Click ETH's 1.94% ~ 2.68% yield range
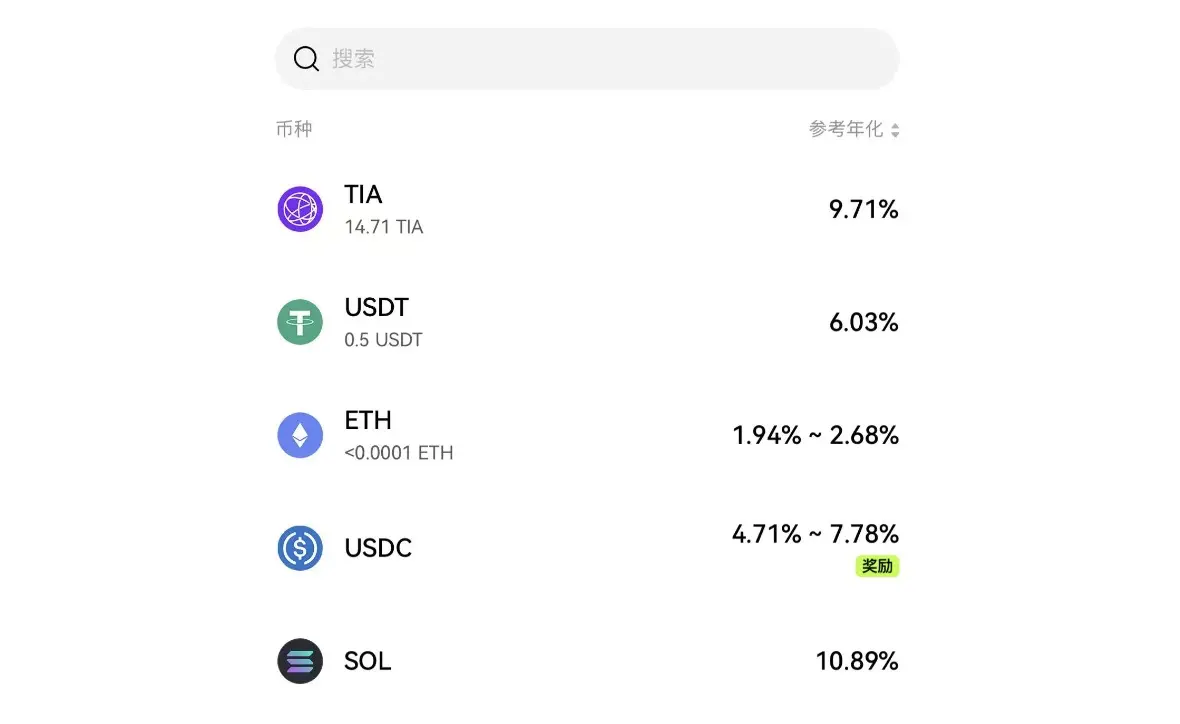The height and width of the screenshot is (724, 1180). pos(815,435)
